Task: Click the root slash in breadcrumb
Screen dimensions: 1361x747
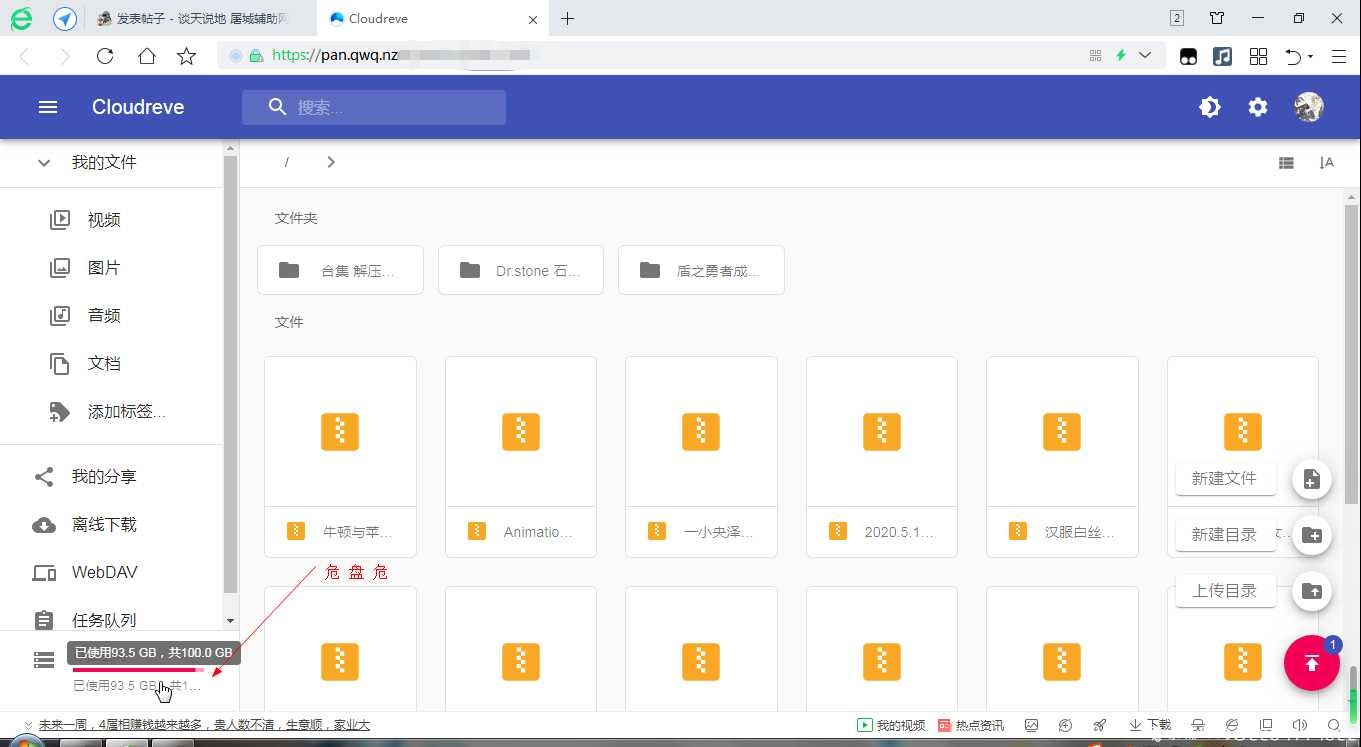Action: coord(287,162)
